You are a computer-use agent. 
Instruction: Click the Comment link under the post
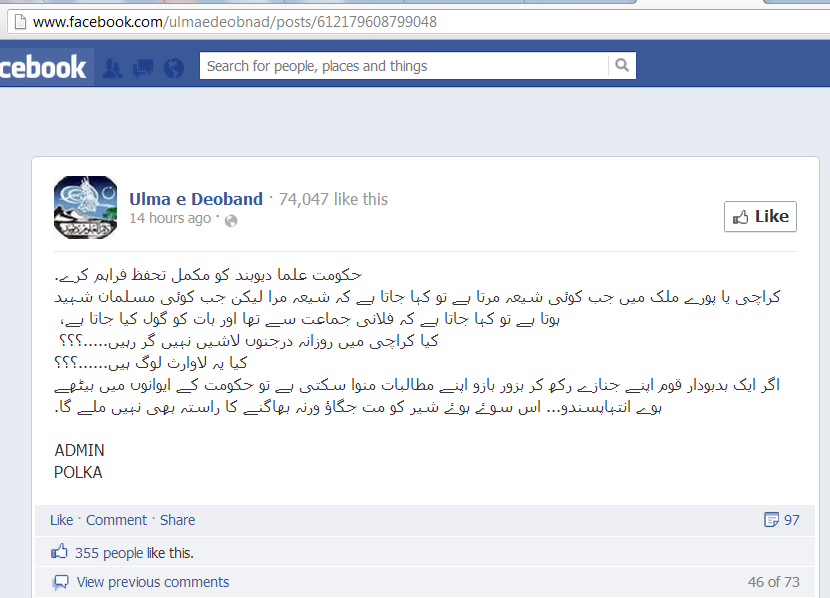[116, 520]
